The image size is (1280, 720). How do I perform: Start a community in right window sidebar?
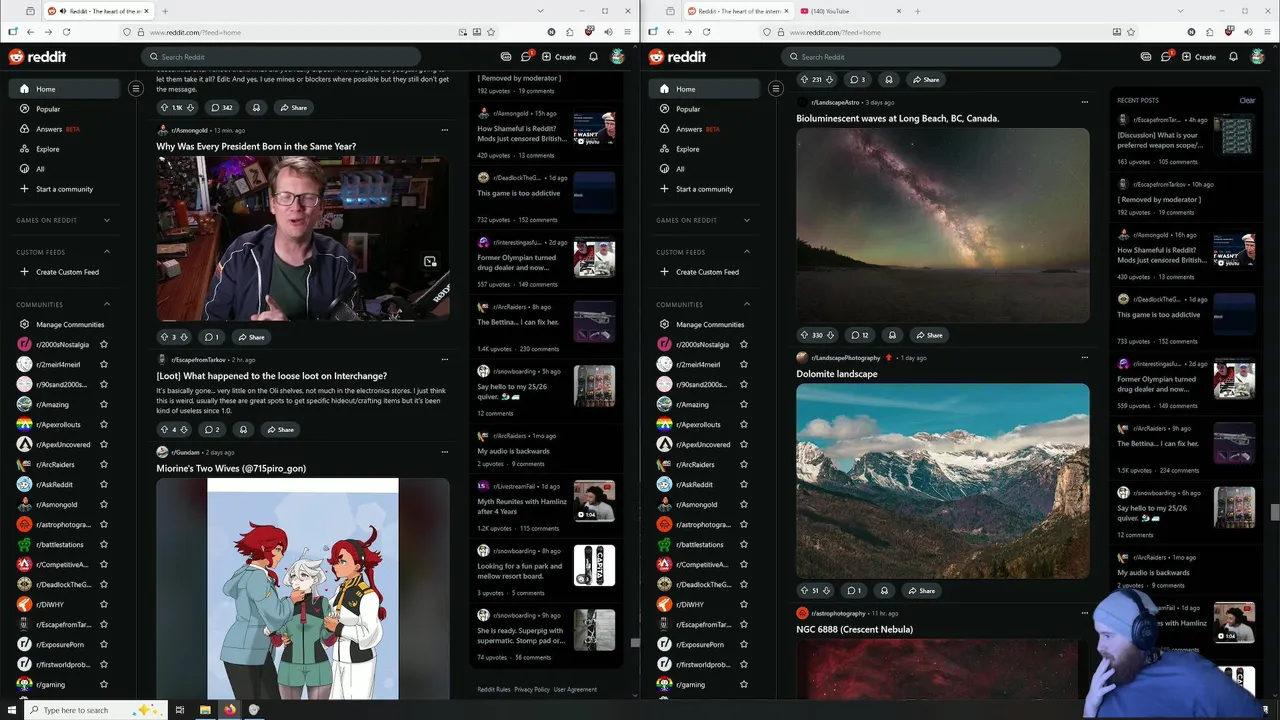[704, 189]
